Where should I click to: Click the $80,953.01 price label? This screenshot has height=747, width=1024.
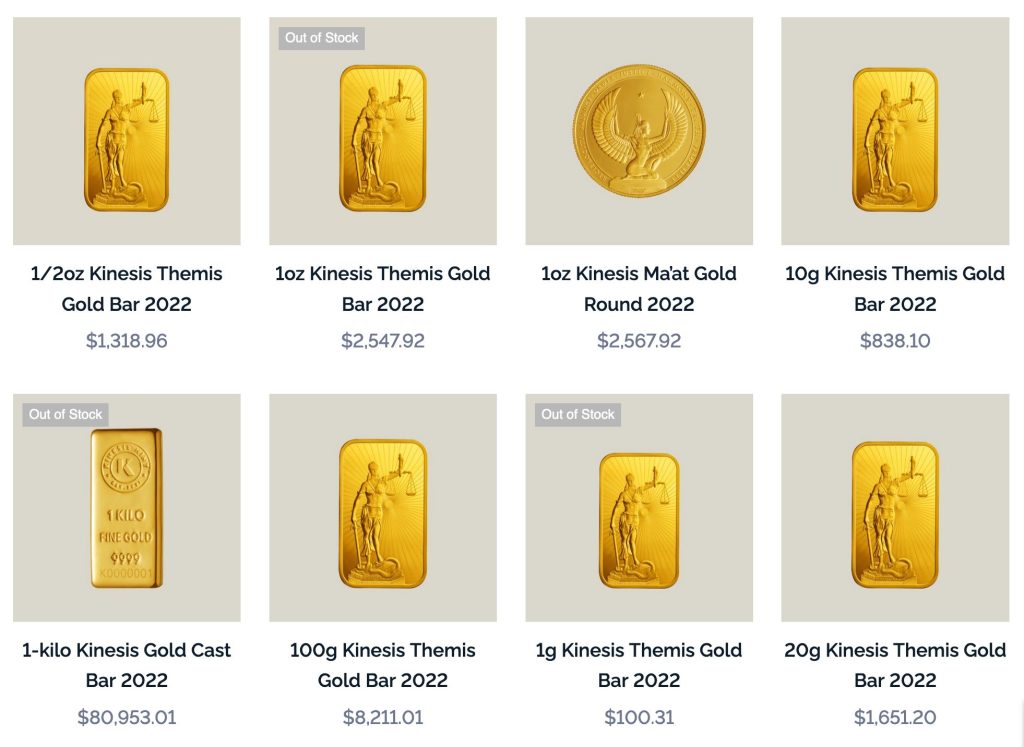(126, 717)
